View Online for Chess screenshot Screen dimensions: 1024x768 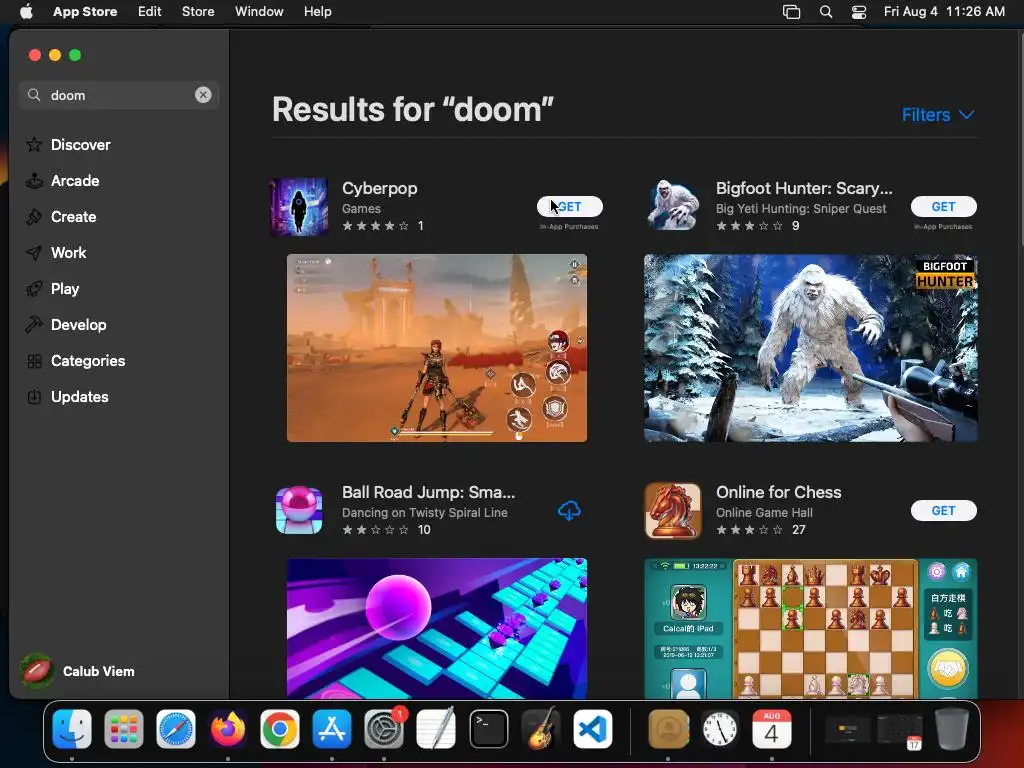tap(810, 628)
